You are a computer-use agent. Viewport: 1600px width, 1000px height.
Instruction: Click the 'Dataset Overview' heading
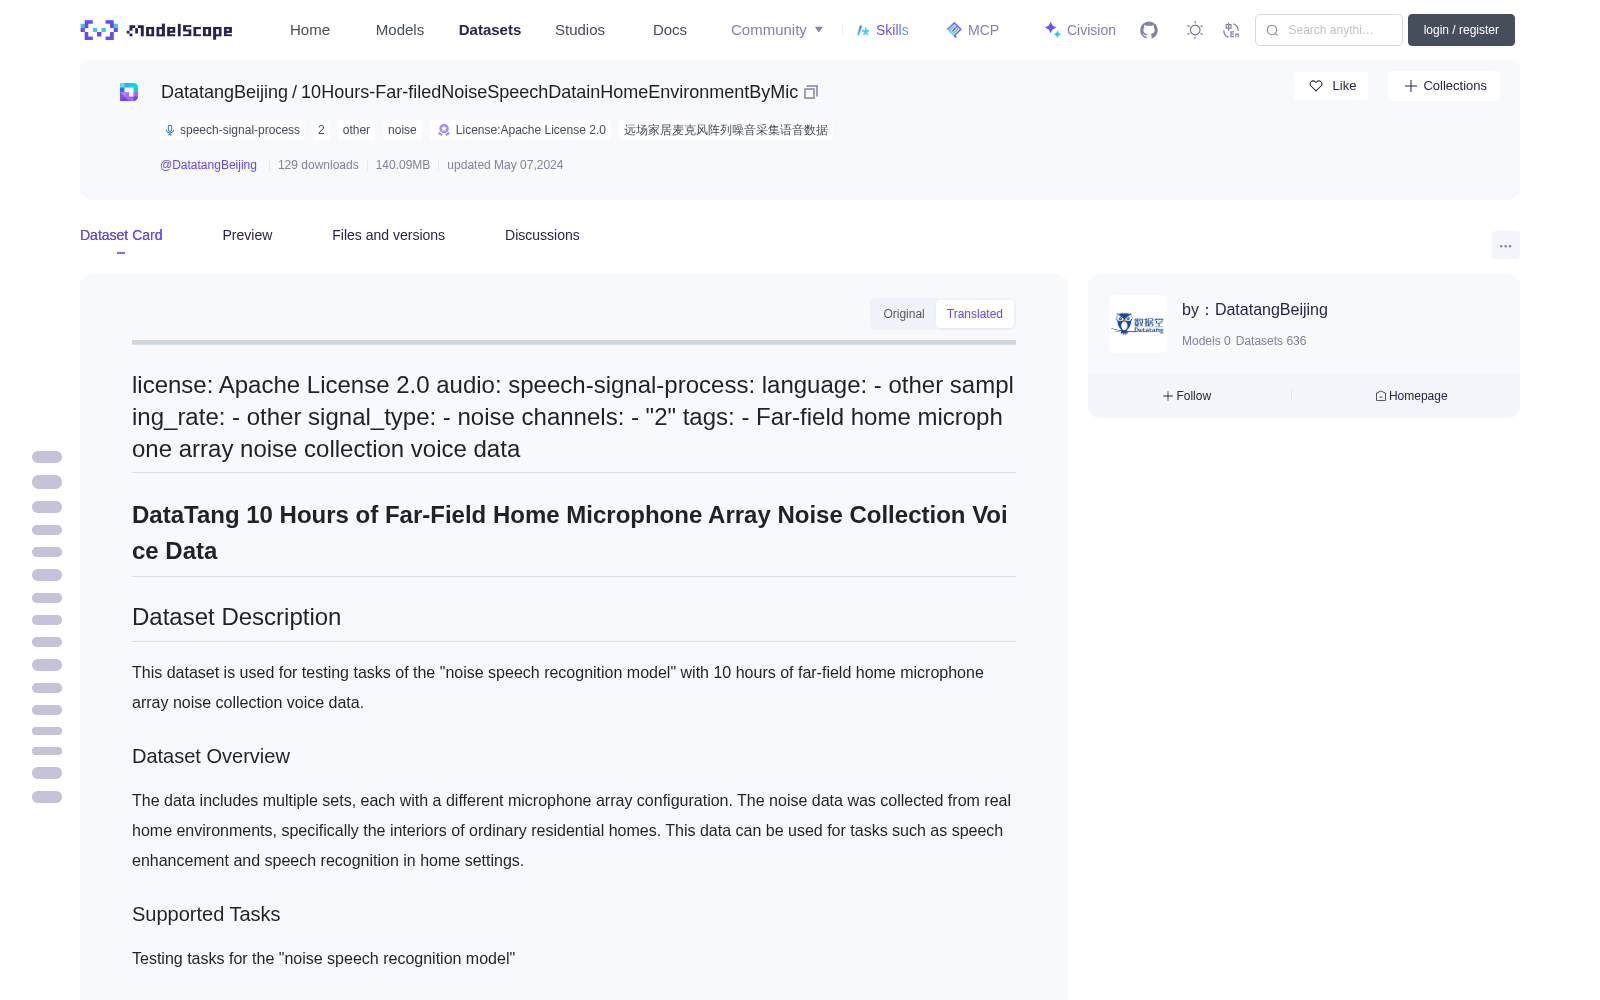(211, 756)
